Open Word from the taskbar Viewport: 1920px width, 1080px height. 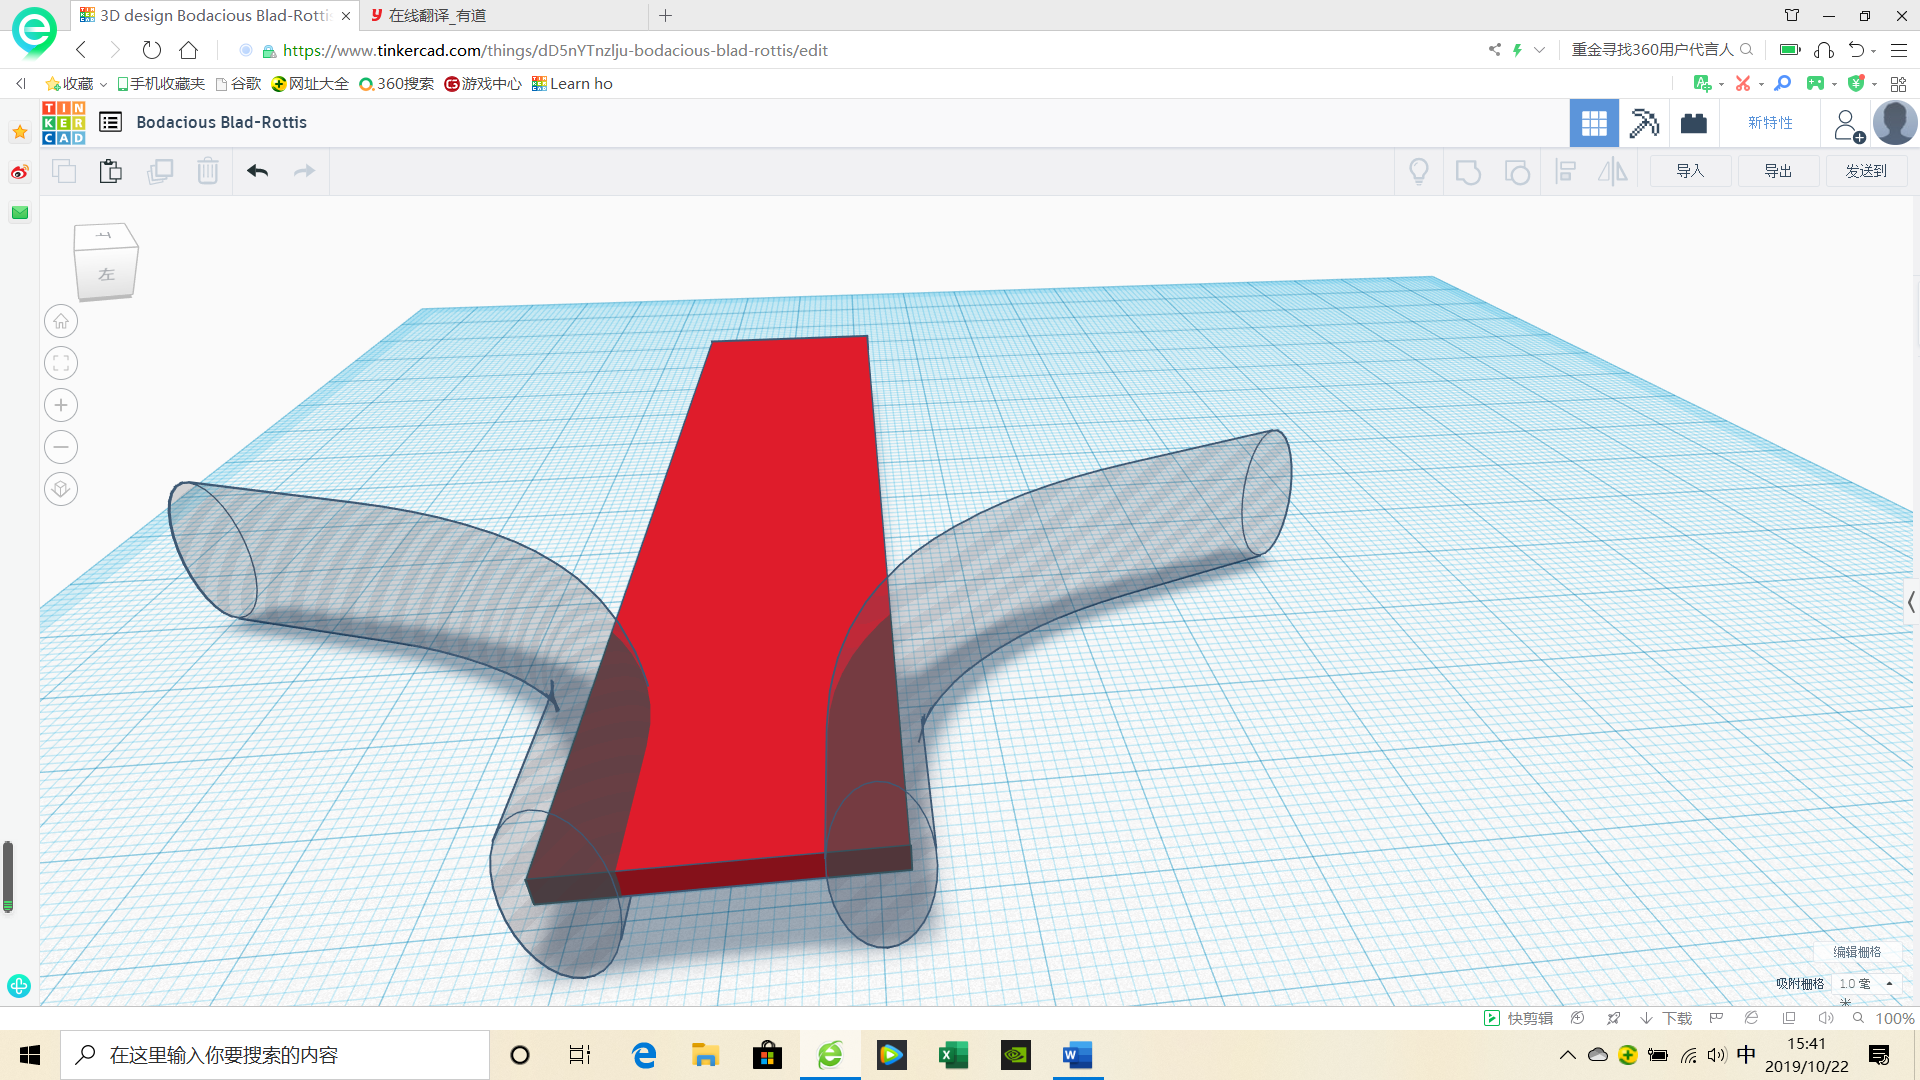pyautogui.click(x=1077, y=1055)
